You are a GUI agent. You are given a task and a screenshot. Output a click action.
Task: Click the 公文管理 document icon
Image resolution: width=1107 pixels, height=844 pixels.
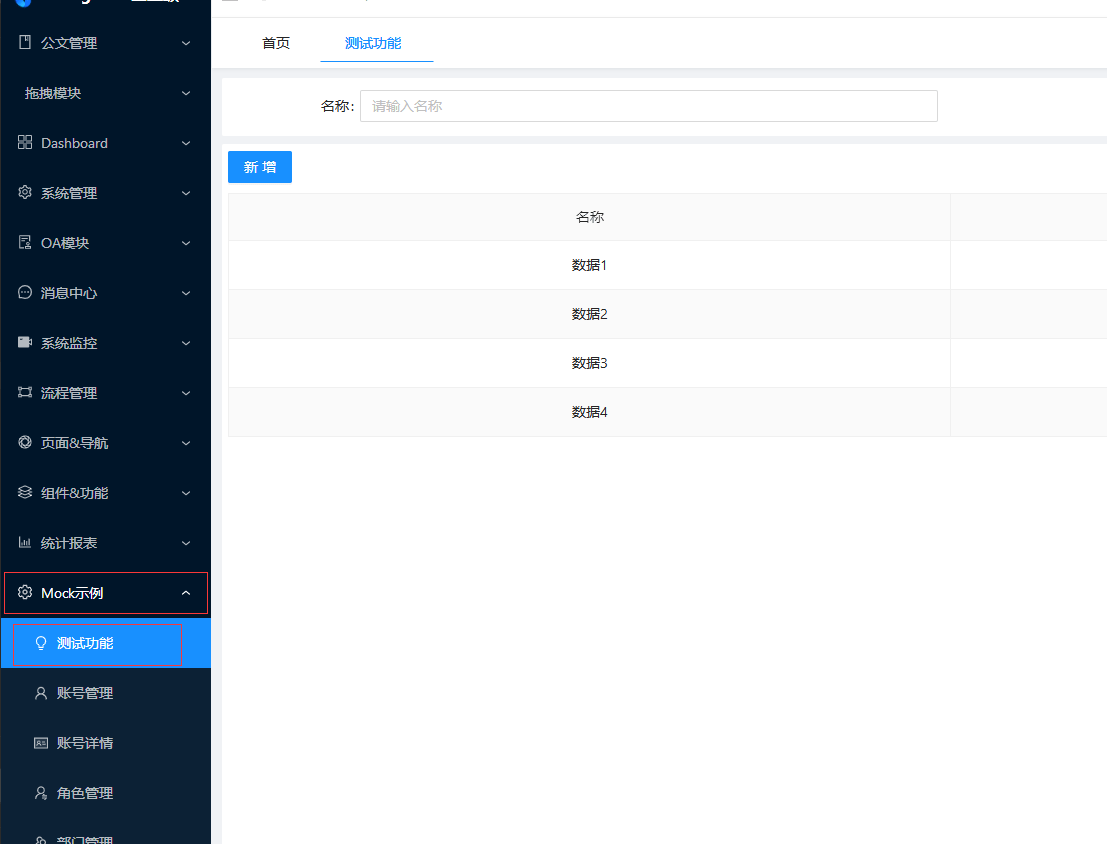pyautogui.click(x=25, y=43)
